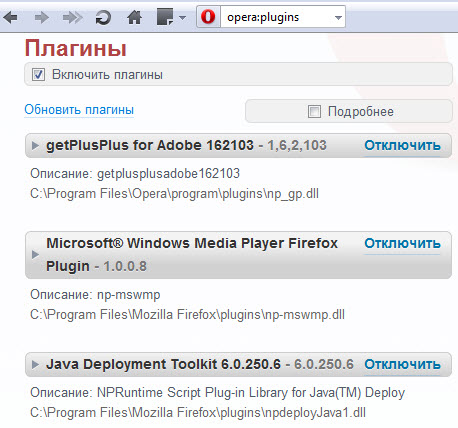The width and height of the screenshot is (458, 428).
Task: Toggle the Включить плагины checkbox
Action: (x=38, y=74)
